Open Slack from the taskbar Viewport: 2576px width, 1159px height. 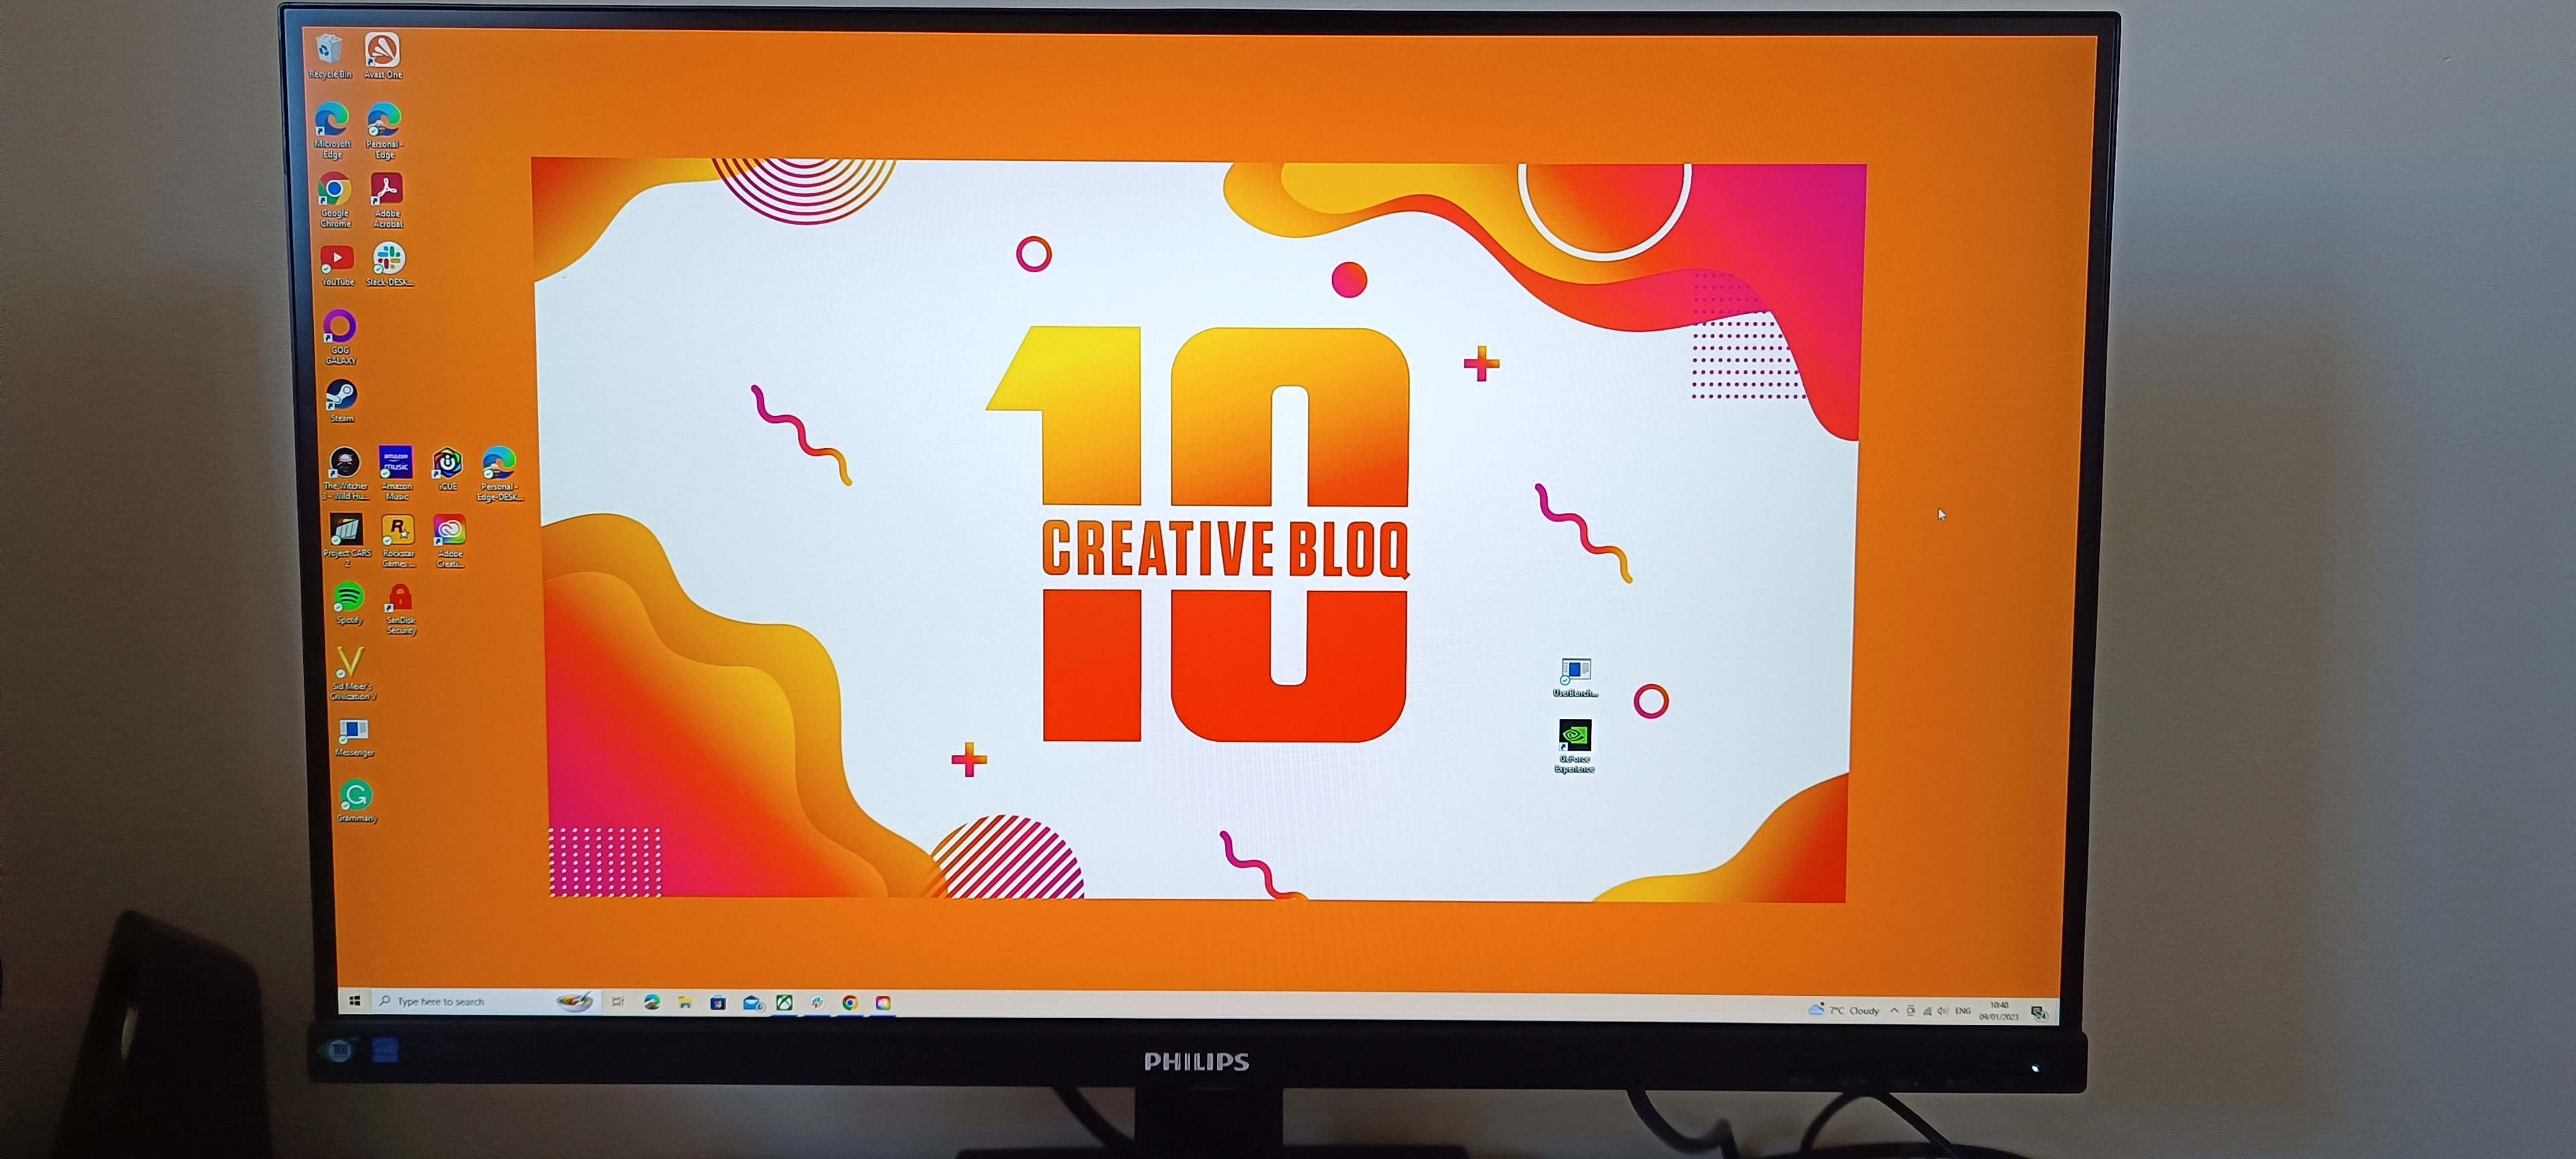coord(818,1002)
